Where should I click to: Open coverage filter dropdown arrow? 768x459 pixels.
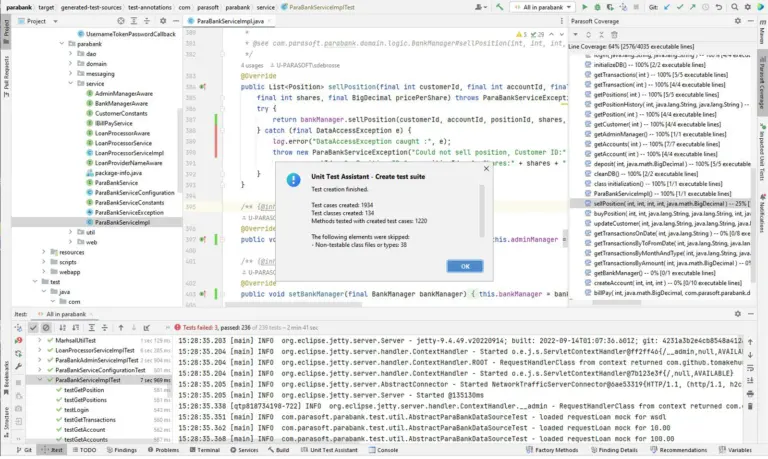coord(576,35)
